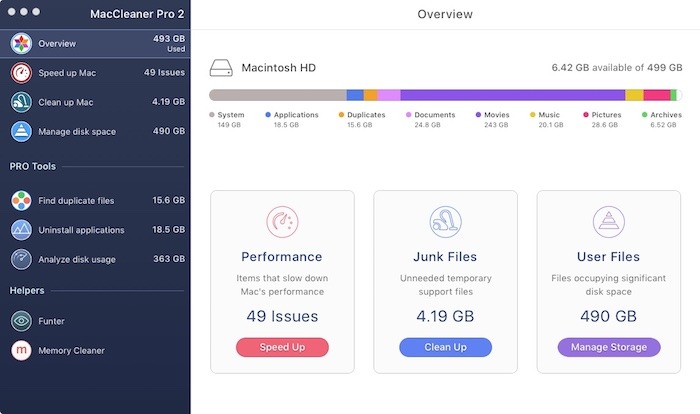Click the '149 GB' System size value

coord(229,125)
